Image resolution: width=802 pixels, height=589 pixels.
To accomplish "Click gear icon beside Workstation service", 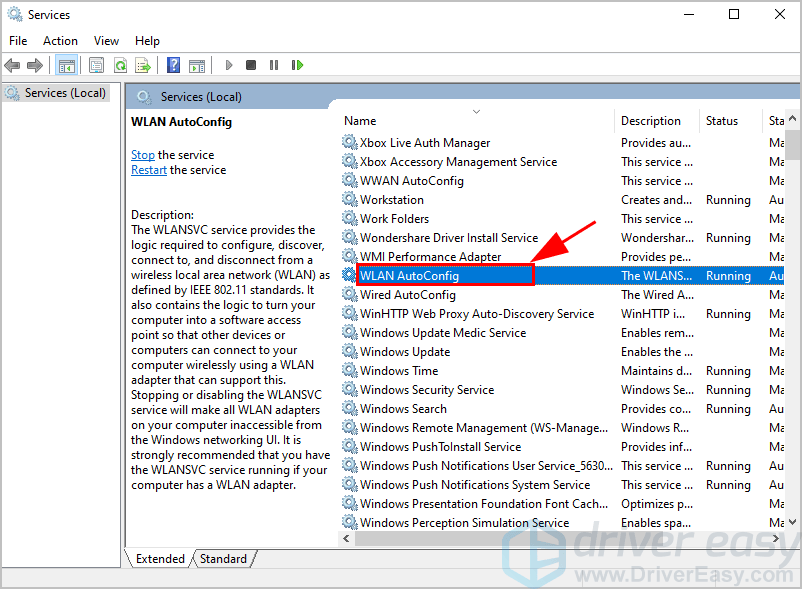I will click(350, 199).
